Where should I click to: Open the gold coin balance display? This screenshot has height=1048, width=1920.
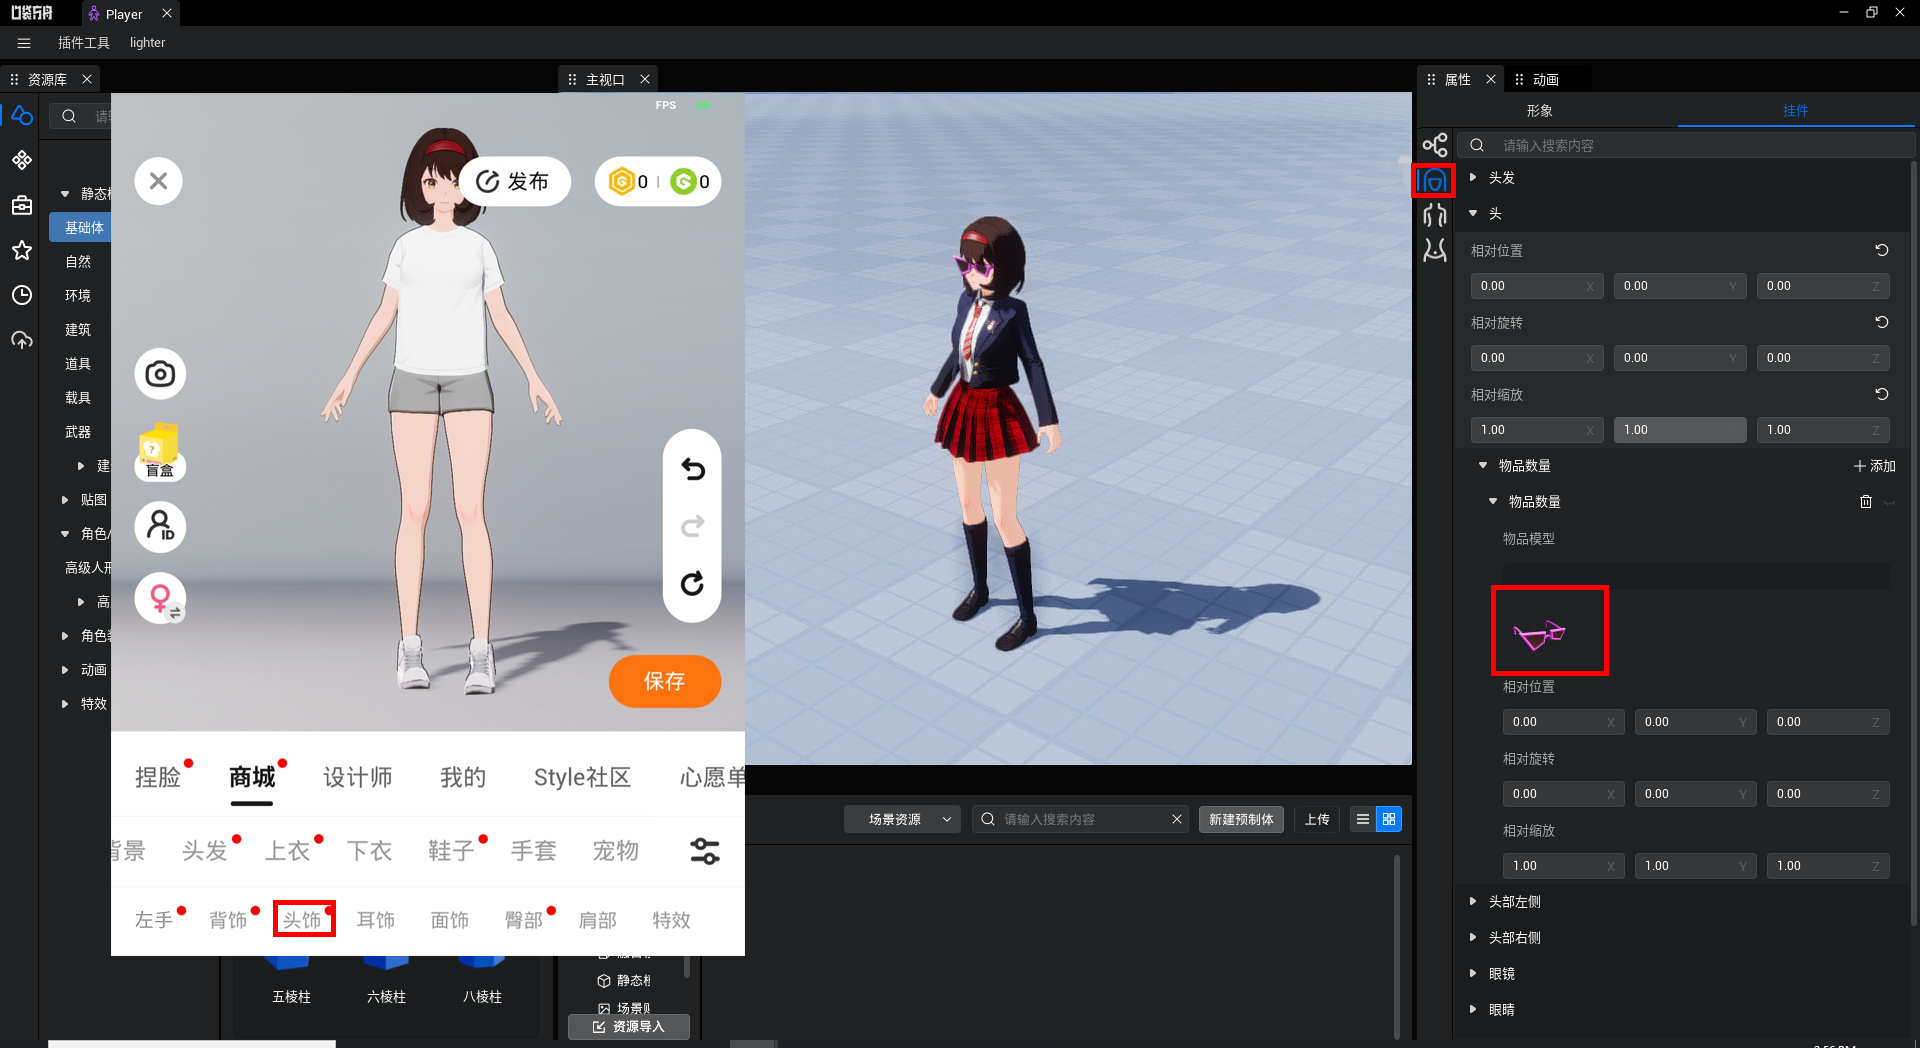pyautogui.click(x=629, y=181)
